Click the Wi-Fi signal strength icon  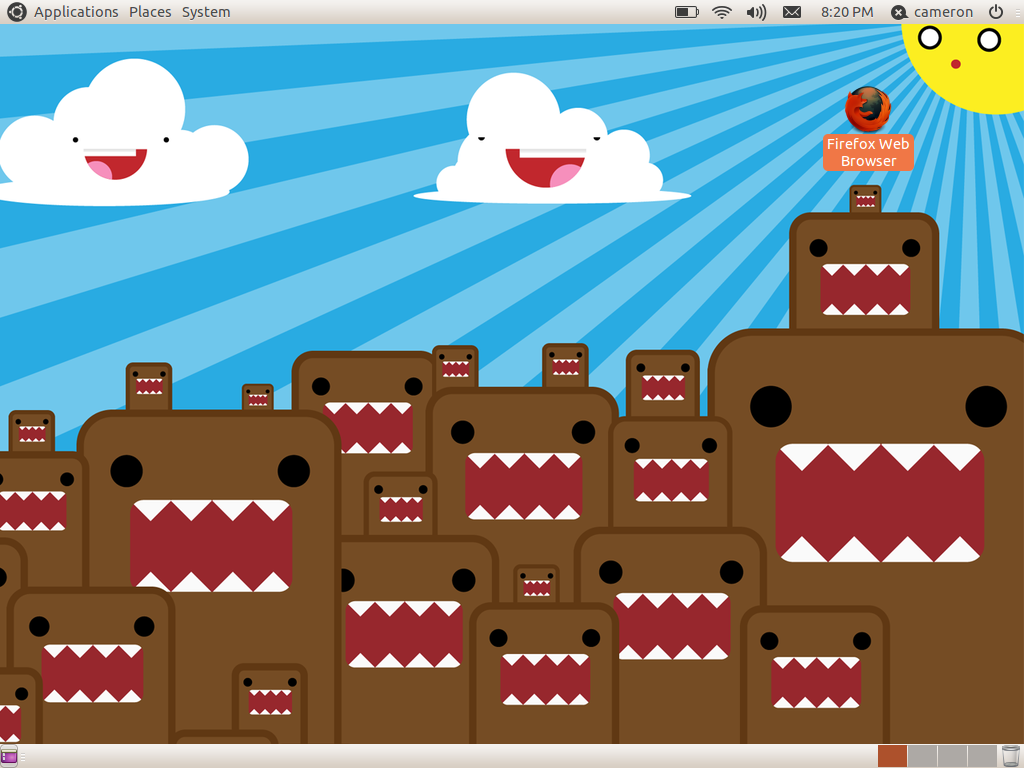point(722,11)
